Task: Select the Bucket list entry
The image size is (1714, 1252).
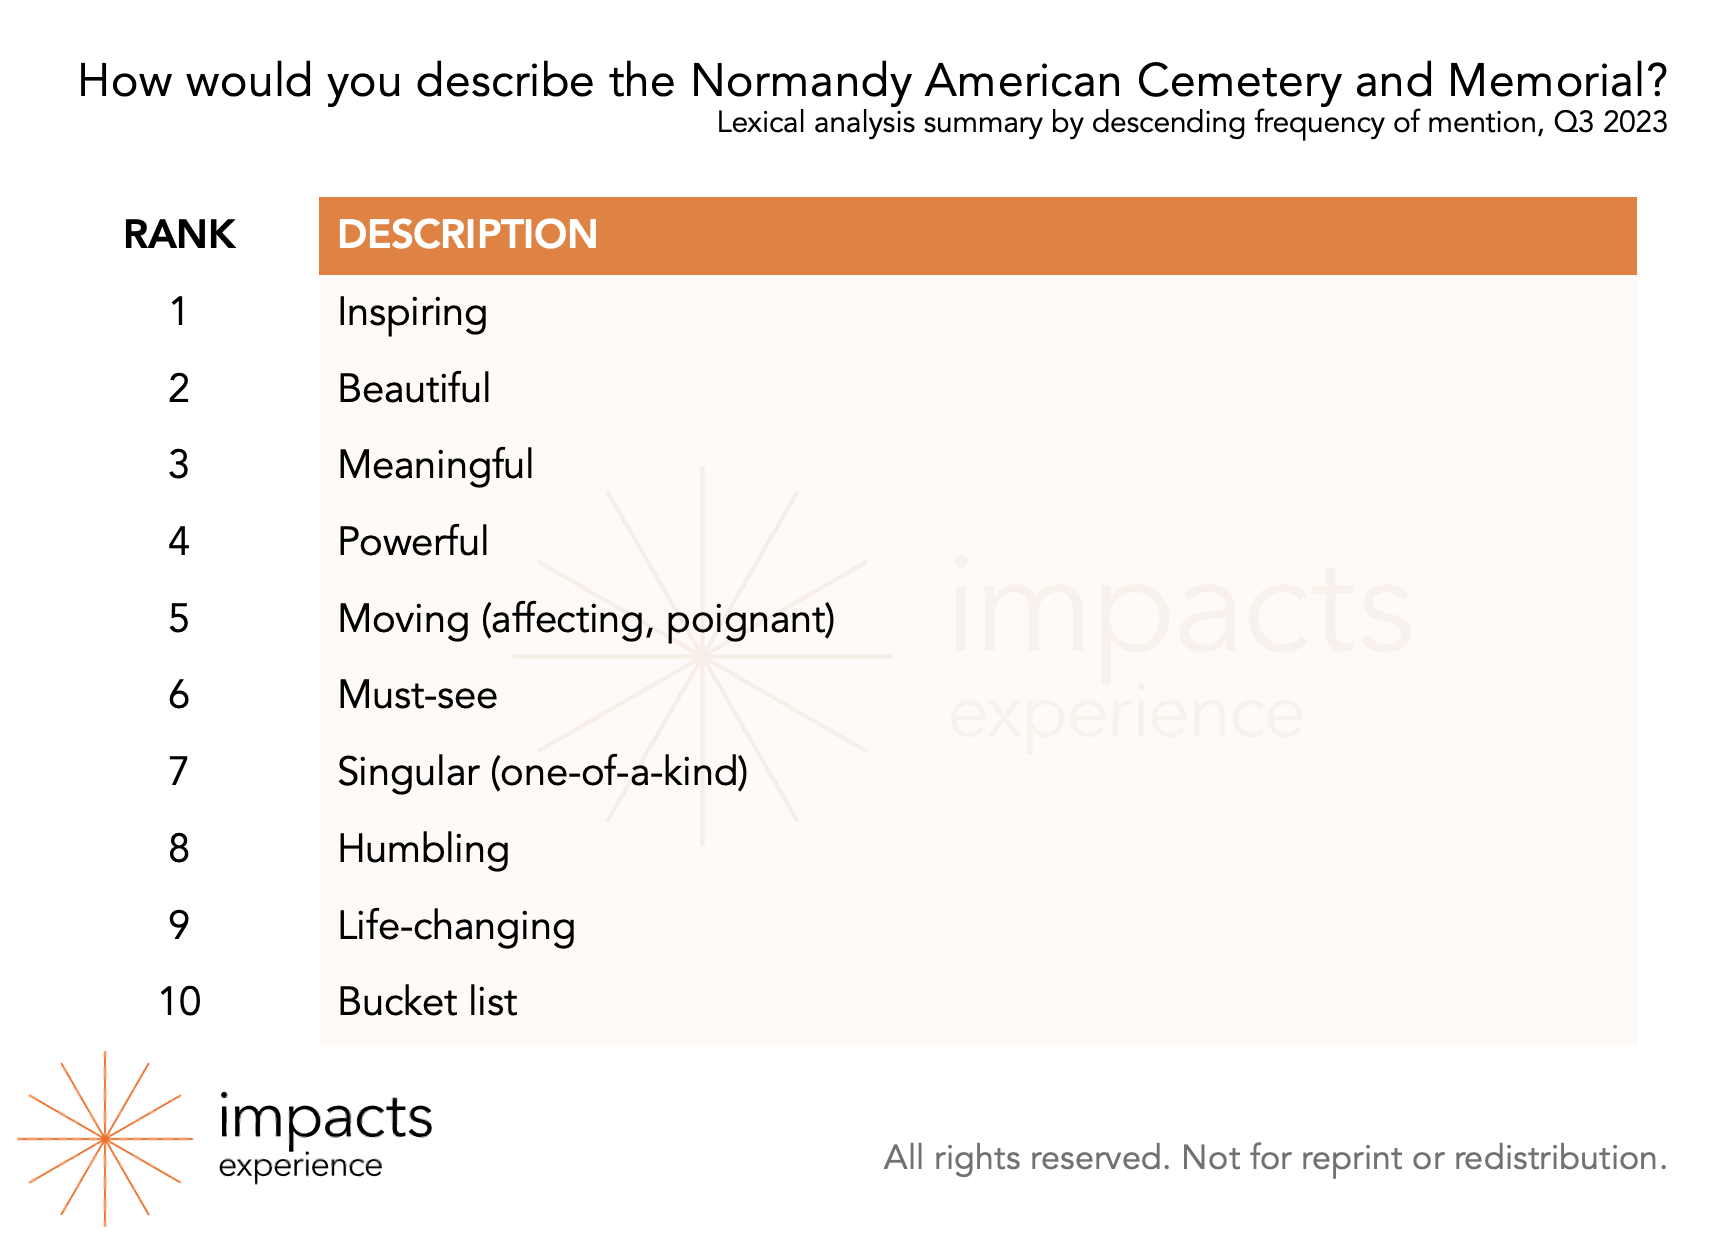Action: [x=428, y=1002]
